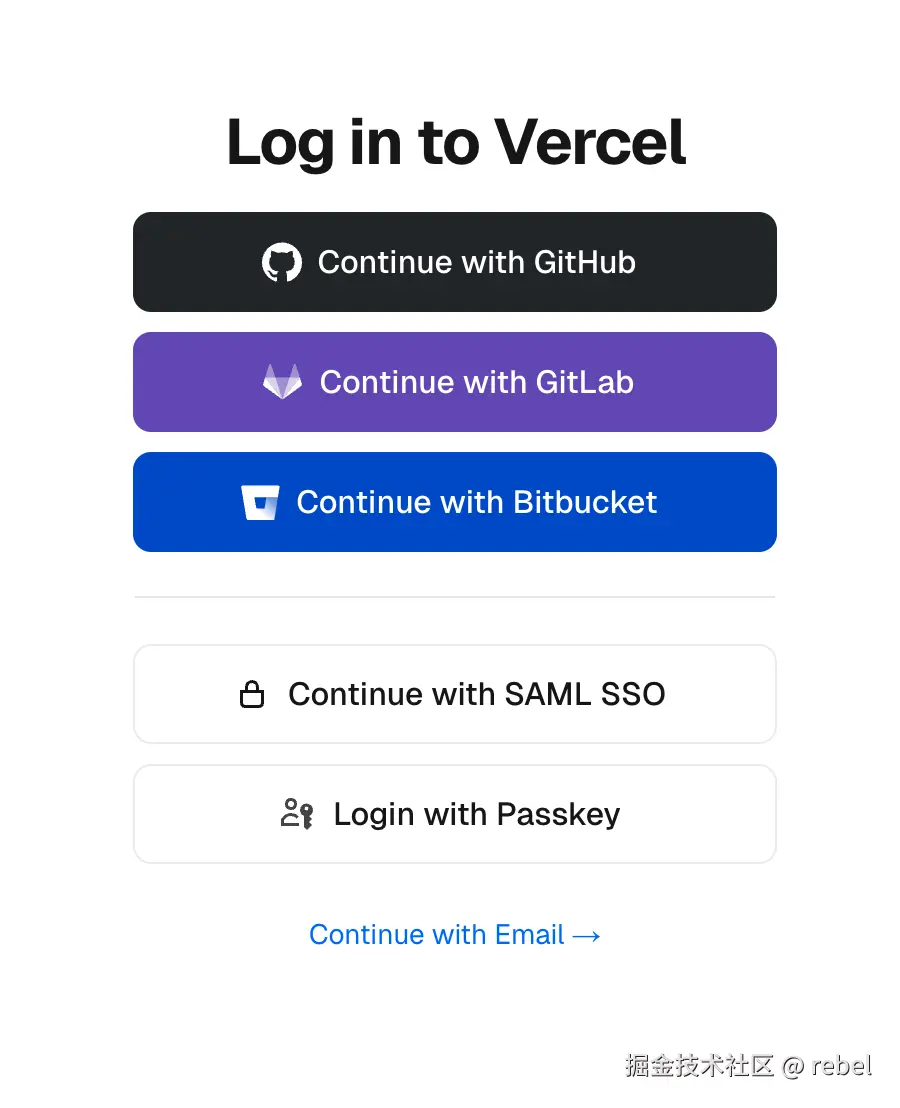Click the horizontal divider below Bitbucket button
The width and height of the screenshot is (900, 1108).
tap(455, 597)
